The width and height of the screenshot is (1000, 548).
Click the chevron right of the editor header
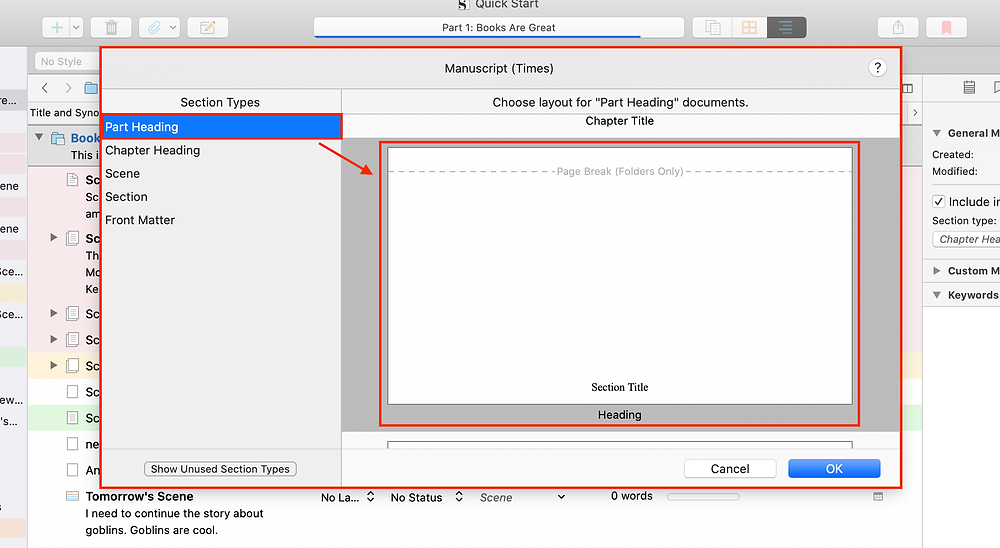[915, 112]
